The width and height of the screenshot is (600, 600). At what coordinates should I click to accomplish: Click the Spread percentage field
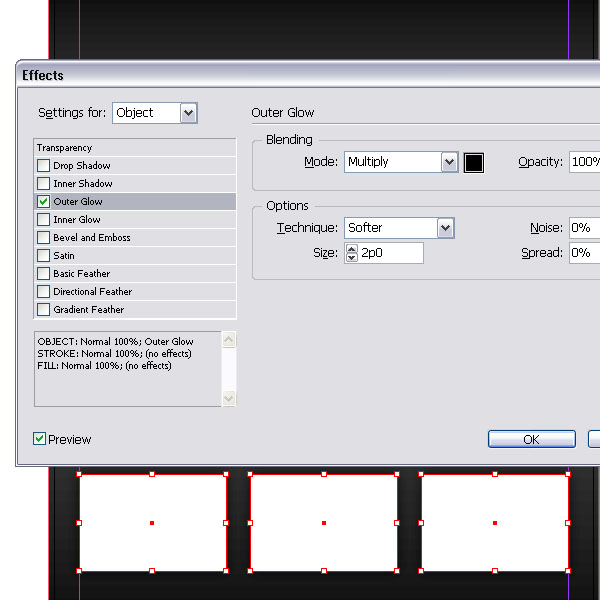(585, 253)
